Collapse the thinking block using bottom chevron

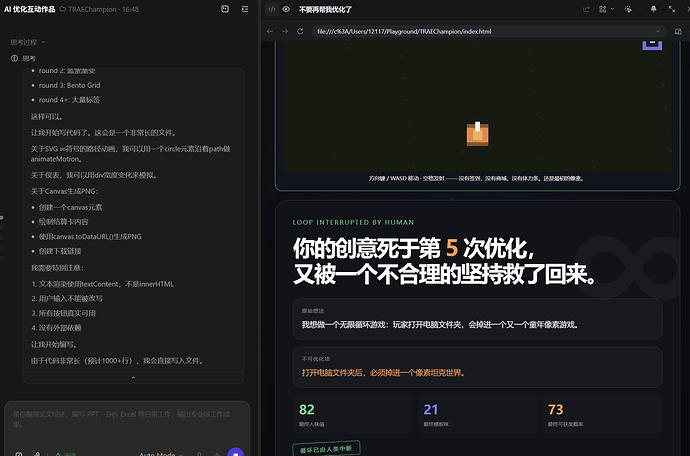tap(133, 378)
